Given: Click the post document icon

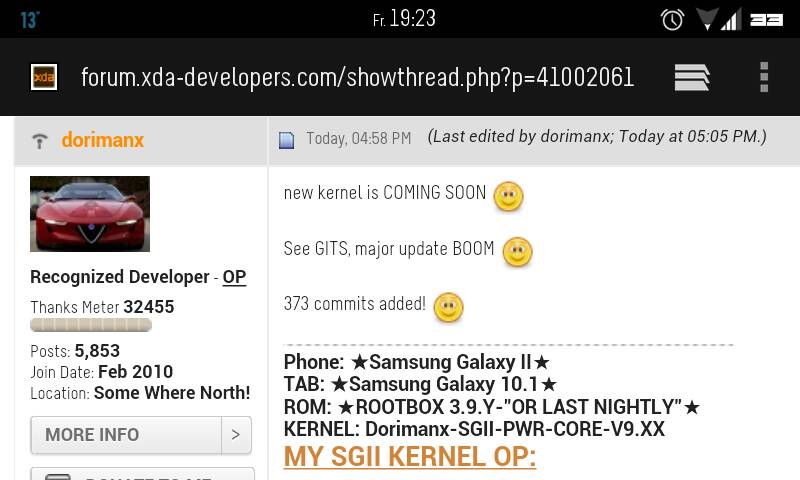Looking at the screenshot, I should click(286, 140).
